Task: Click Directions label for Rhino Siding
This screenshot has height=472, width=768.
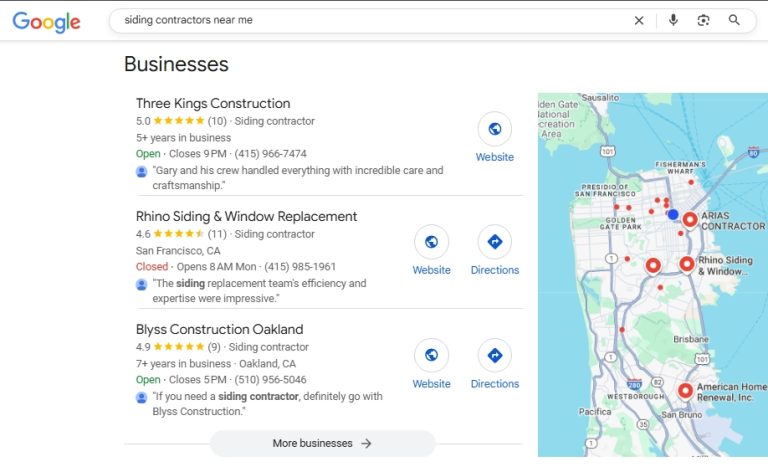Action: 495,270
